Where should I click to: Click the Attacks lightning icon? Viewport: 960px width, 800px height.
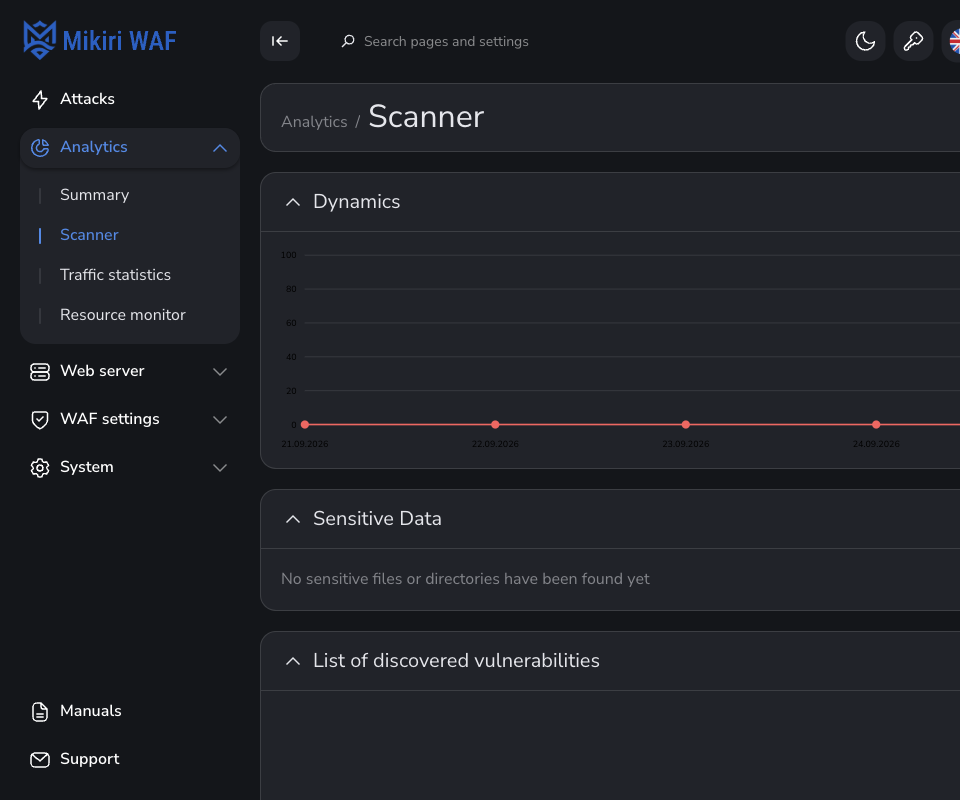pos(40,99)
